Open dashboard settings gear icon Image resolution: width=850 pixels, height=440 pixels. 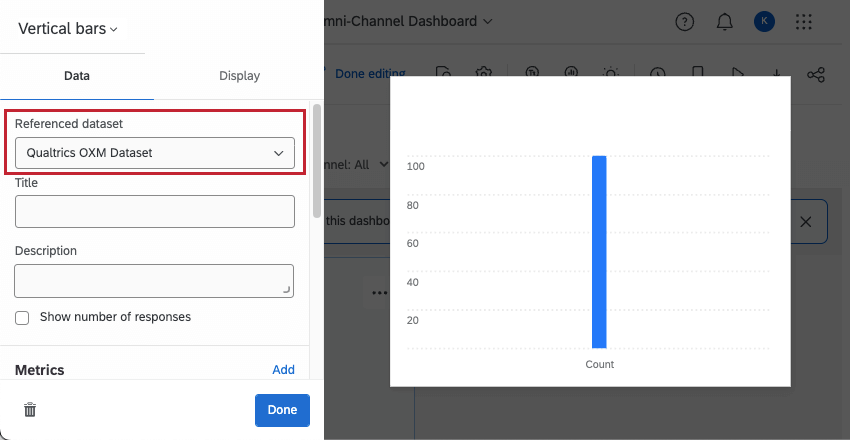coord(484,74)
